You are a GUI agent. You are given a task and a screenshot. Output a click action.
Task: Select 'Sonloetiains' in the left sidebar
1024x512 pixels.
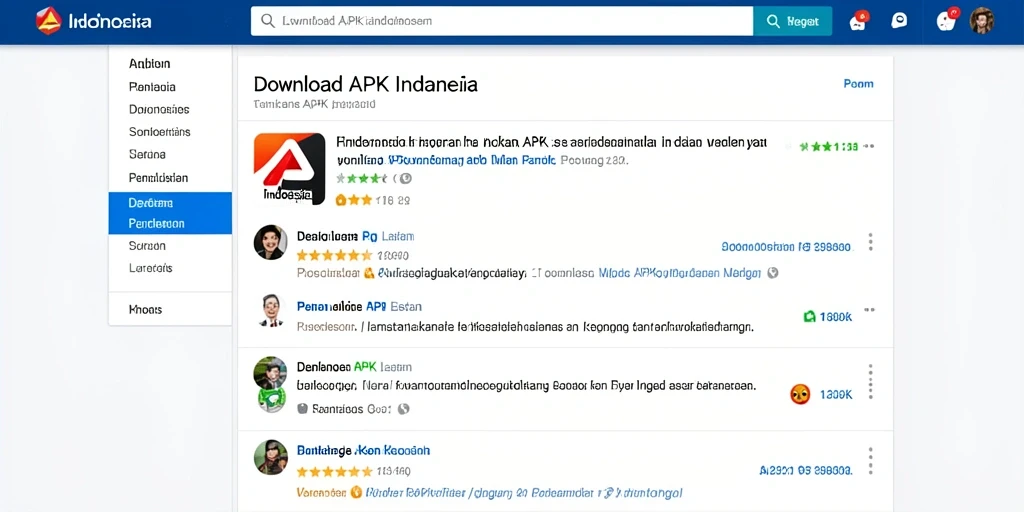pos(159,132)
